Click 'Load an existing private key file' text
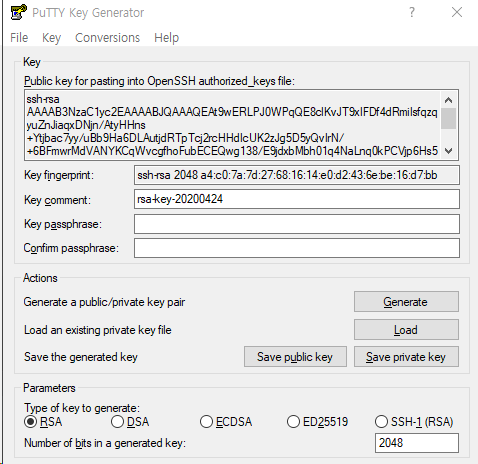 98,330
